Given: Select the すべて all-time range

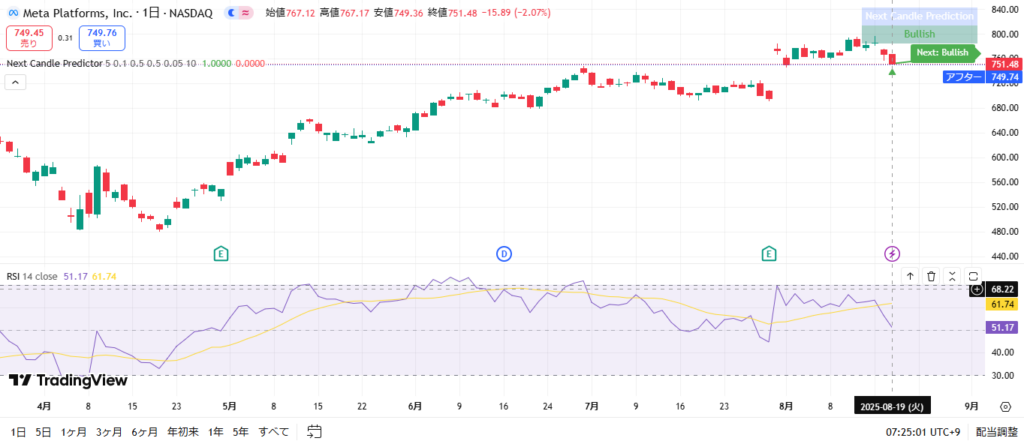Looking at the screenshot, I should coord(272,432).
